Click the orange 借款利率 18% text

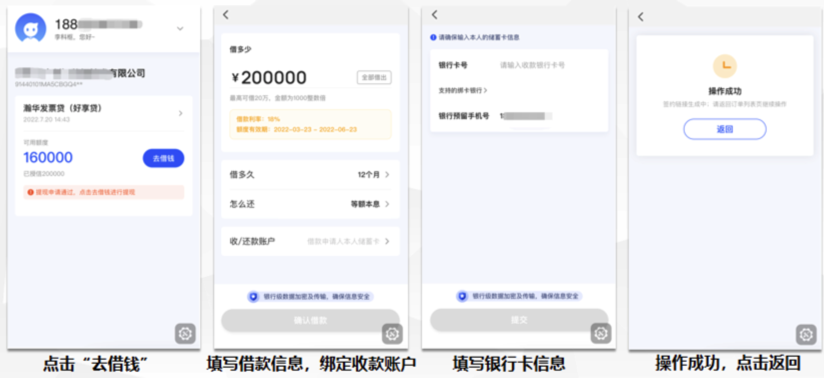click(x=258, y=119)
